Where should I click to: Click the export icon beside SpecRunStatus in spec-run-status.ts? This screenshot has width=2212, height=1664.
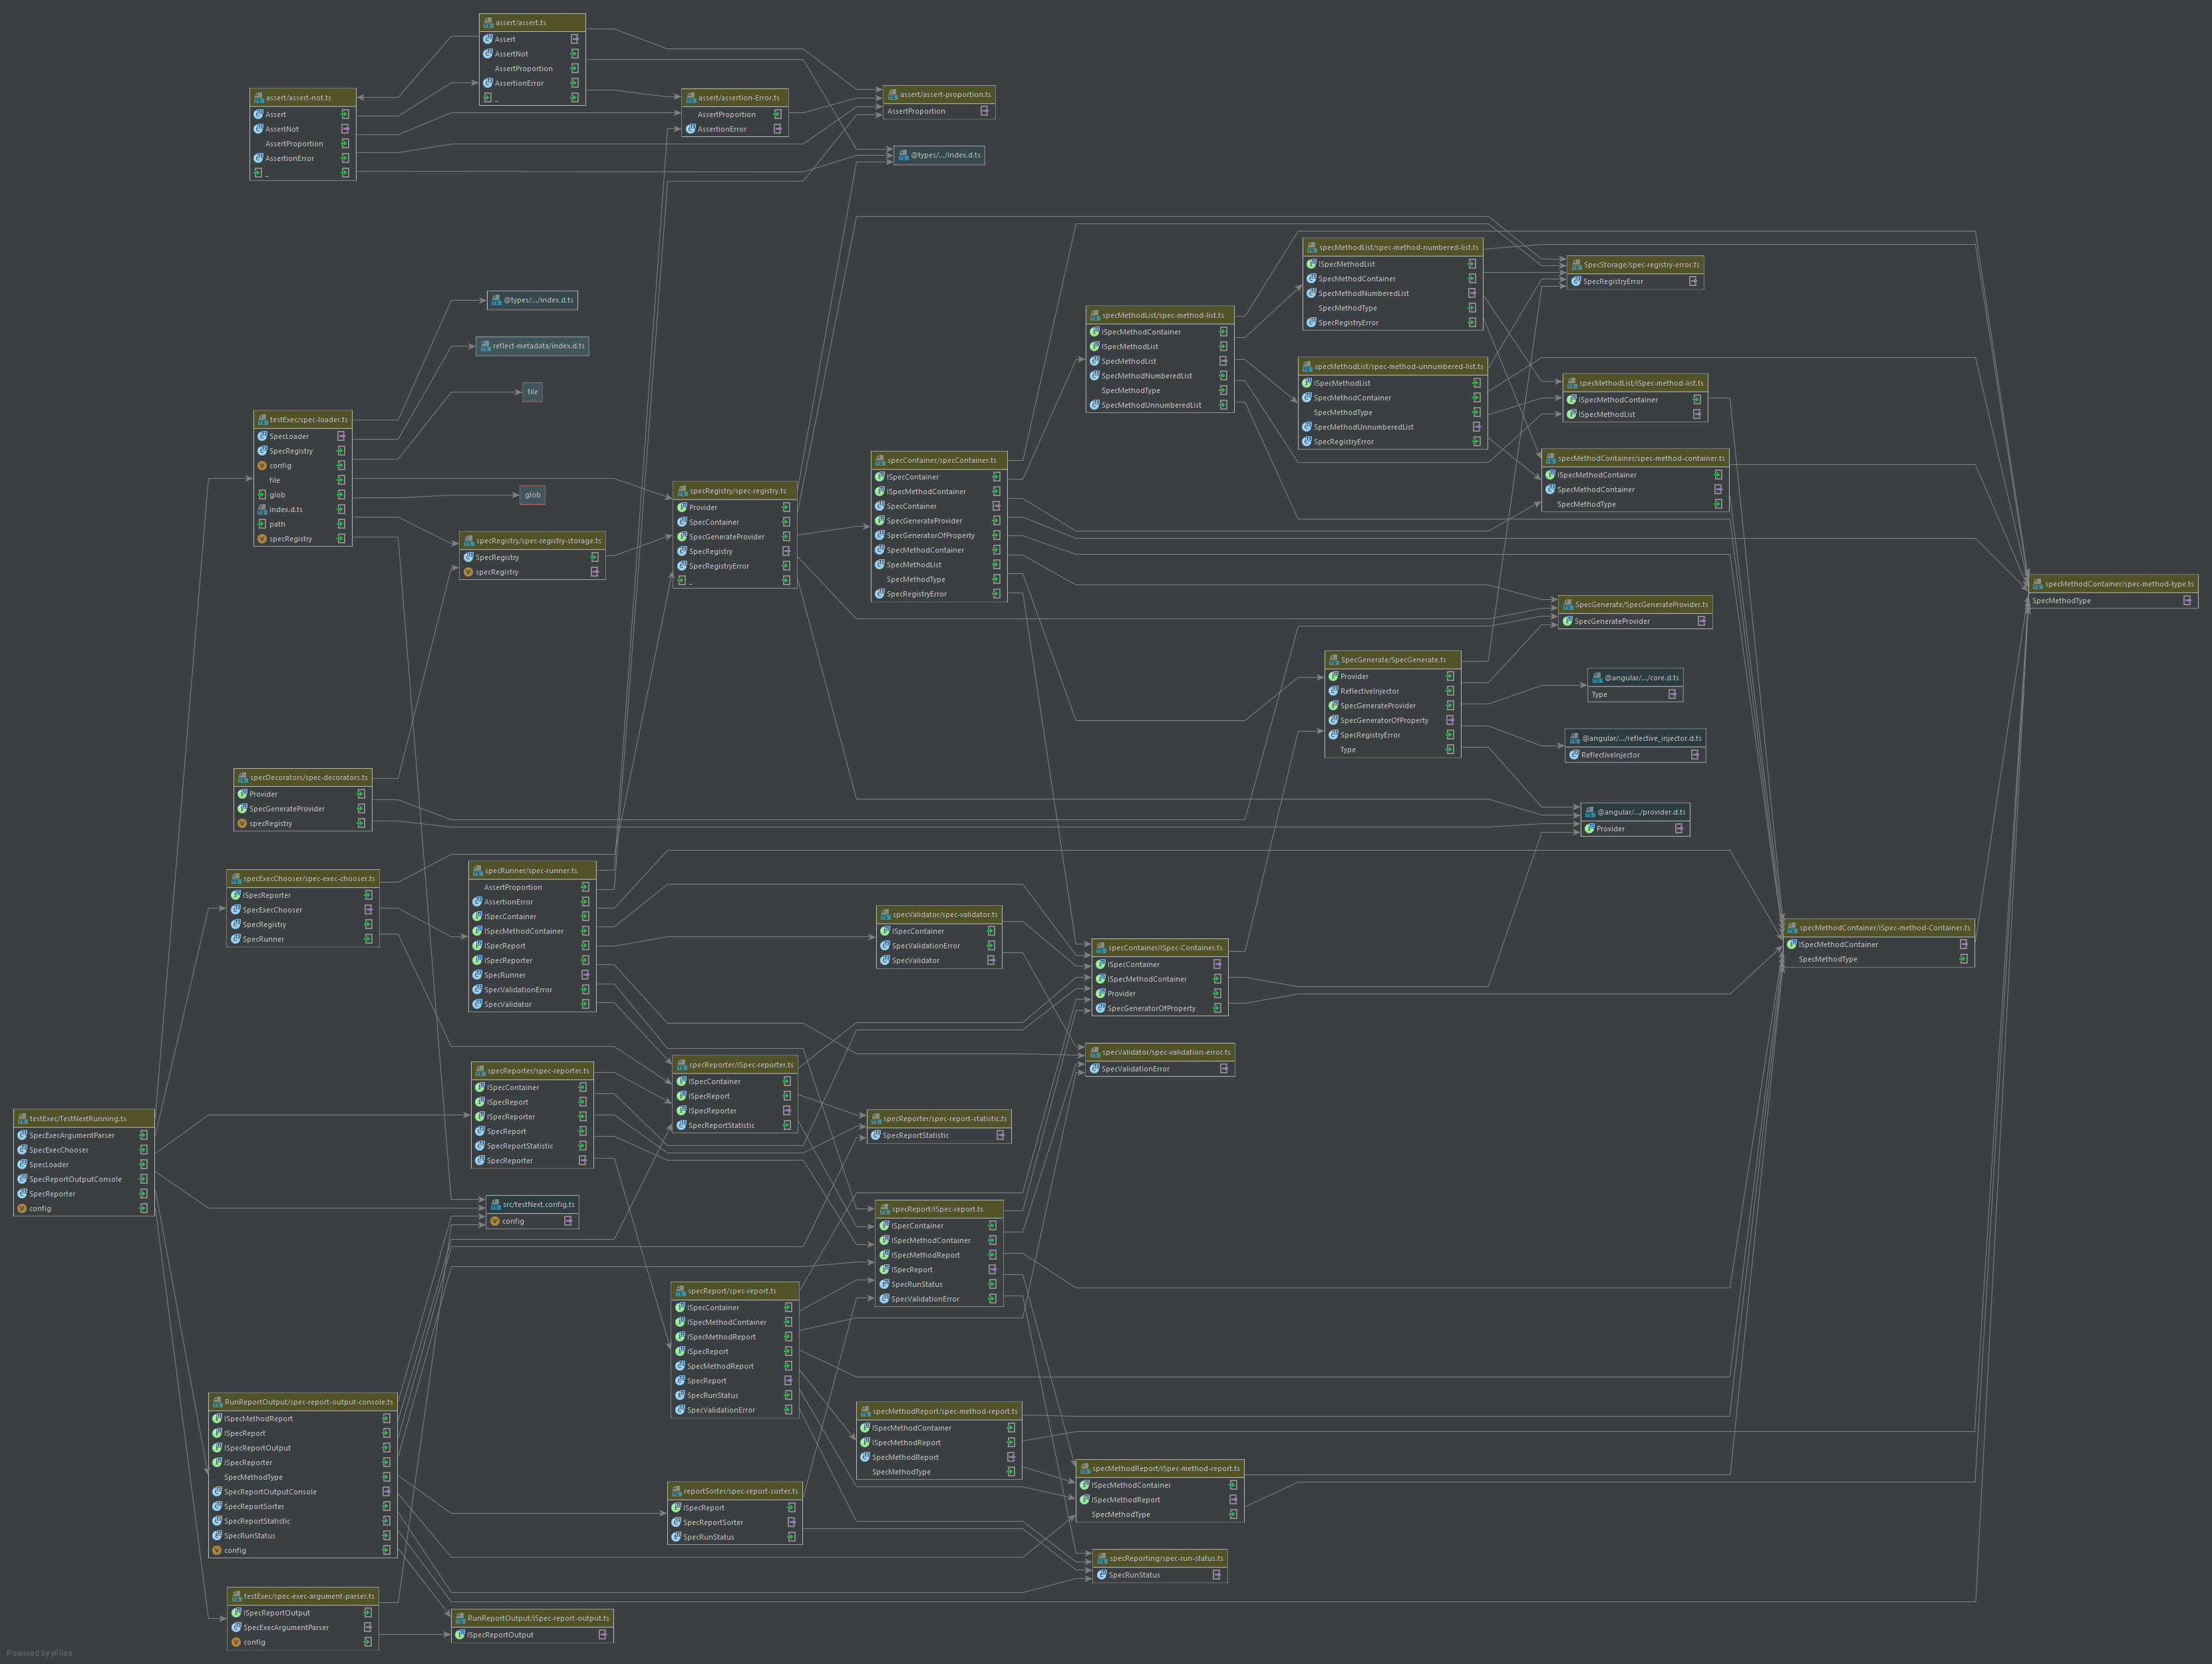point(1216,1575)
